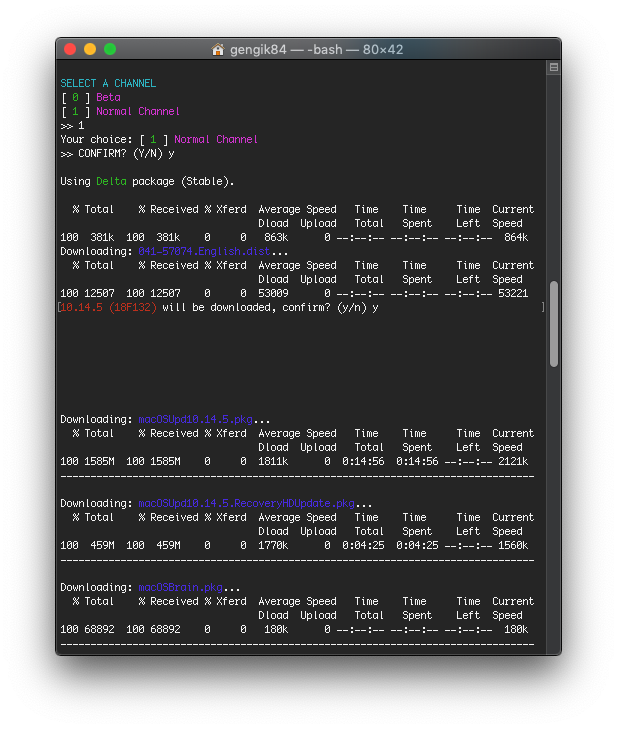The image size is (617, 729).
Task: Click the 'Beta' channel option text
Action: tap(108, 97)
